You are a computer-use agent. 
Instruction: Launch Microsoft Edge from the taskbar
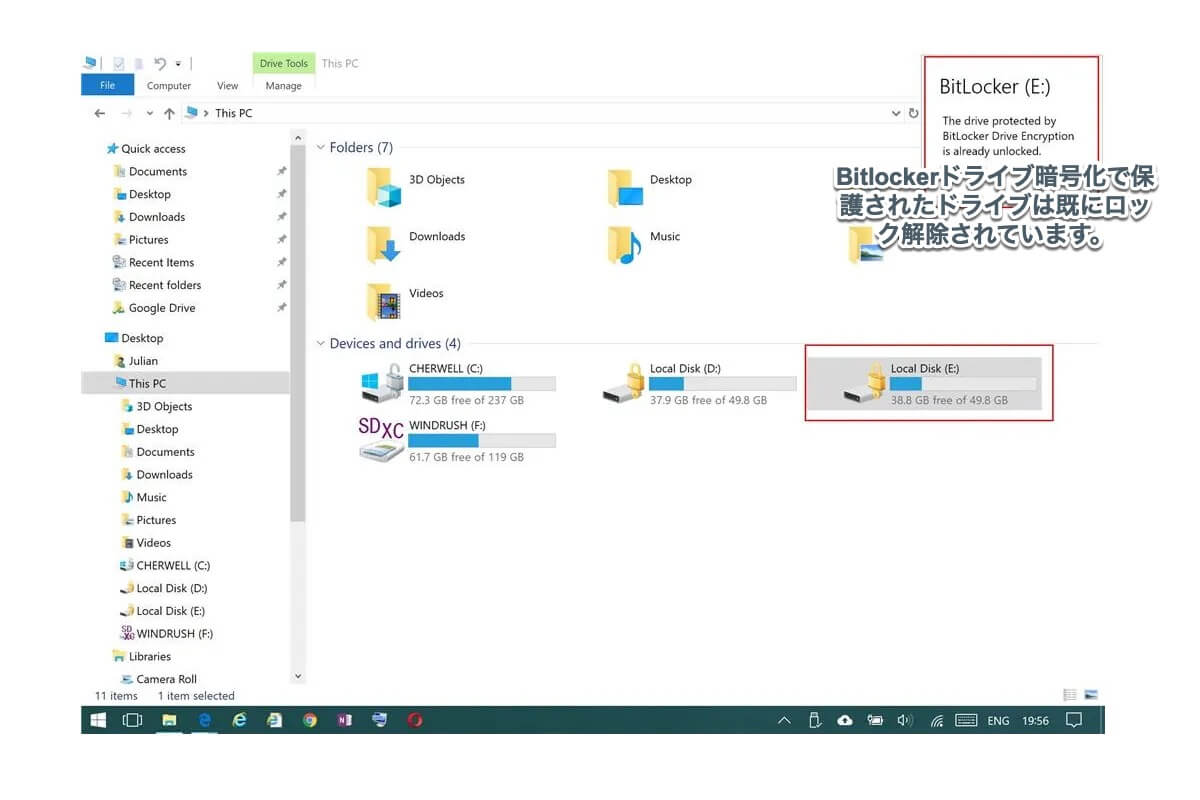[204, 720]
